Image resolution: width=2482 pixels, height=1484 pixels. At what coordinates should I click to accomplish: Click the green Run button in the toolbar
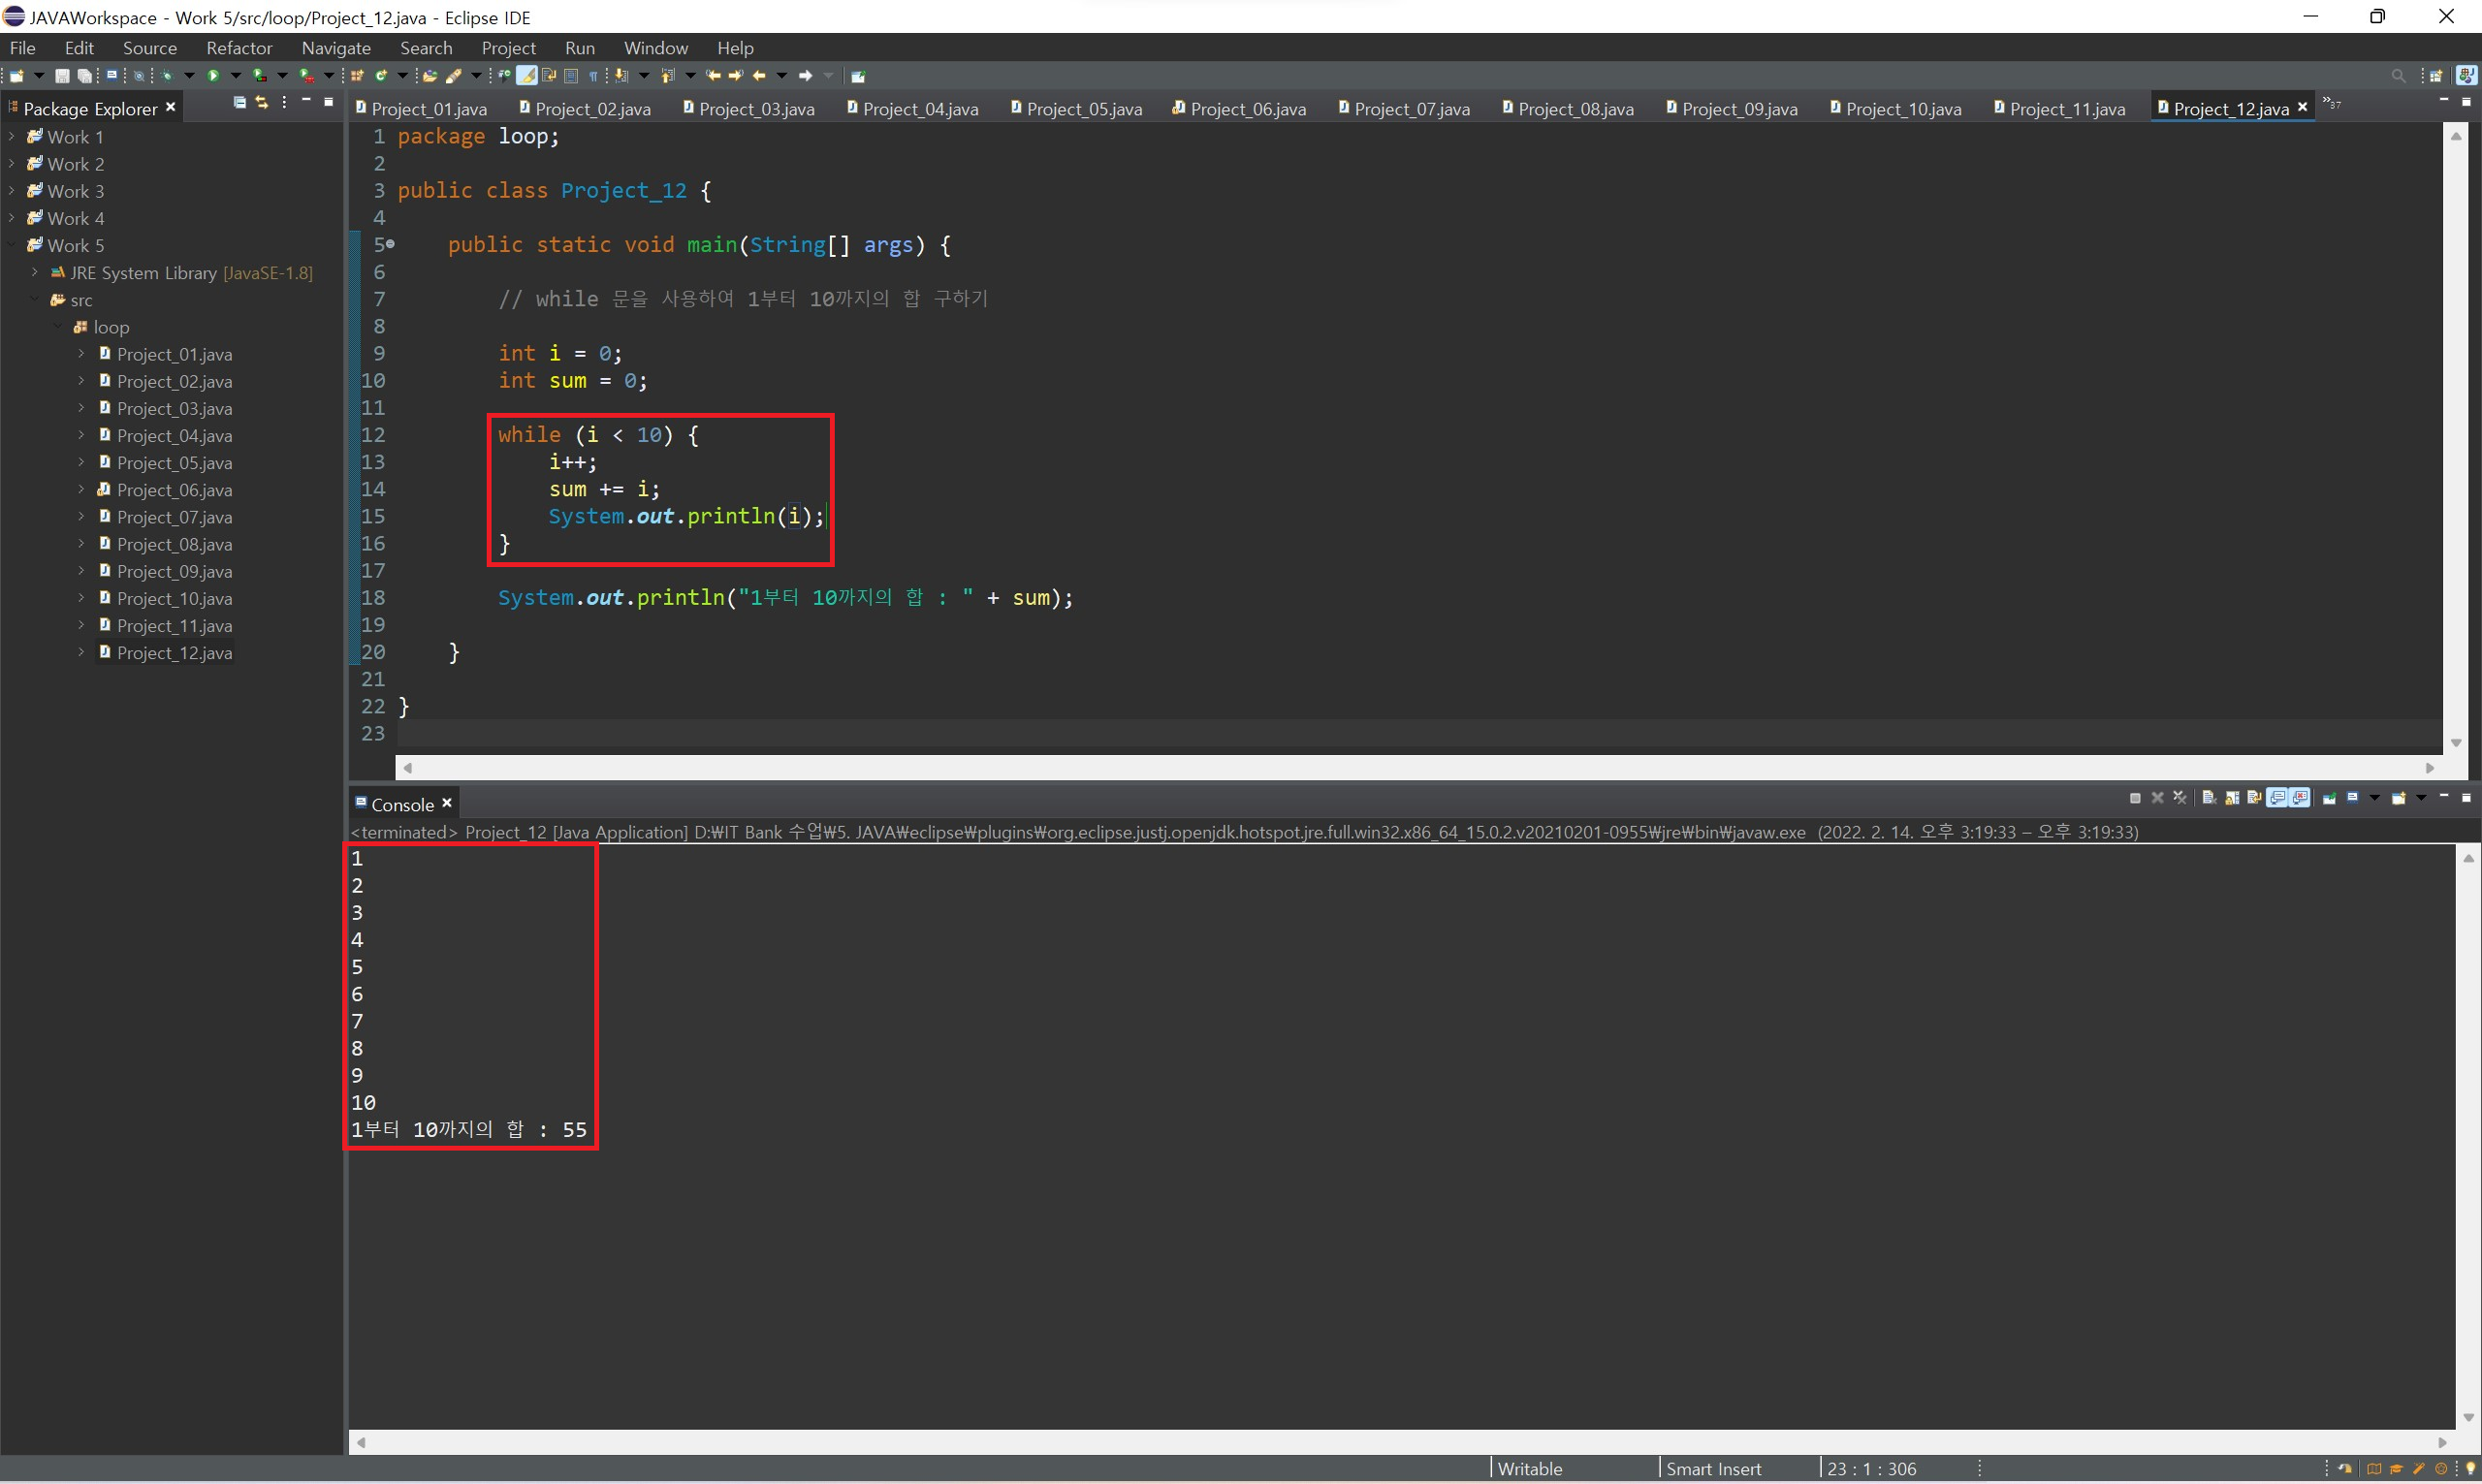pyautogui.click(x=213, y=76)
